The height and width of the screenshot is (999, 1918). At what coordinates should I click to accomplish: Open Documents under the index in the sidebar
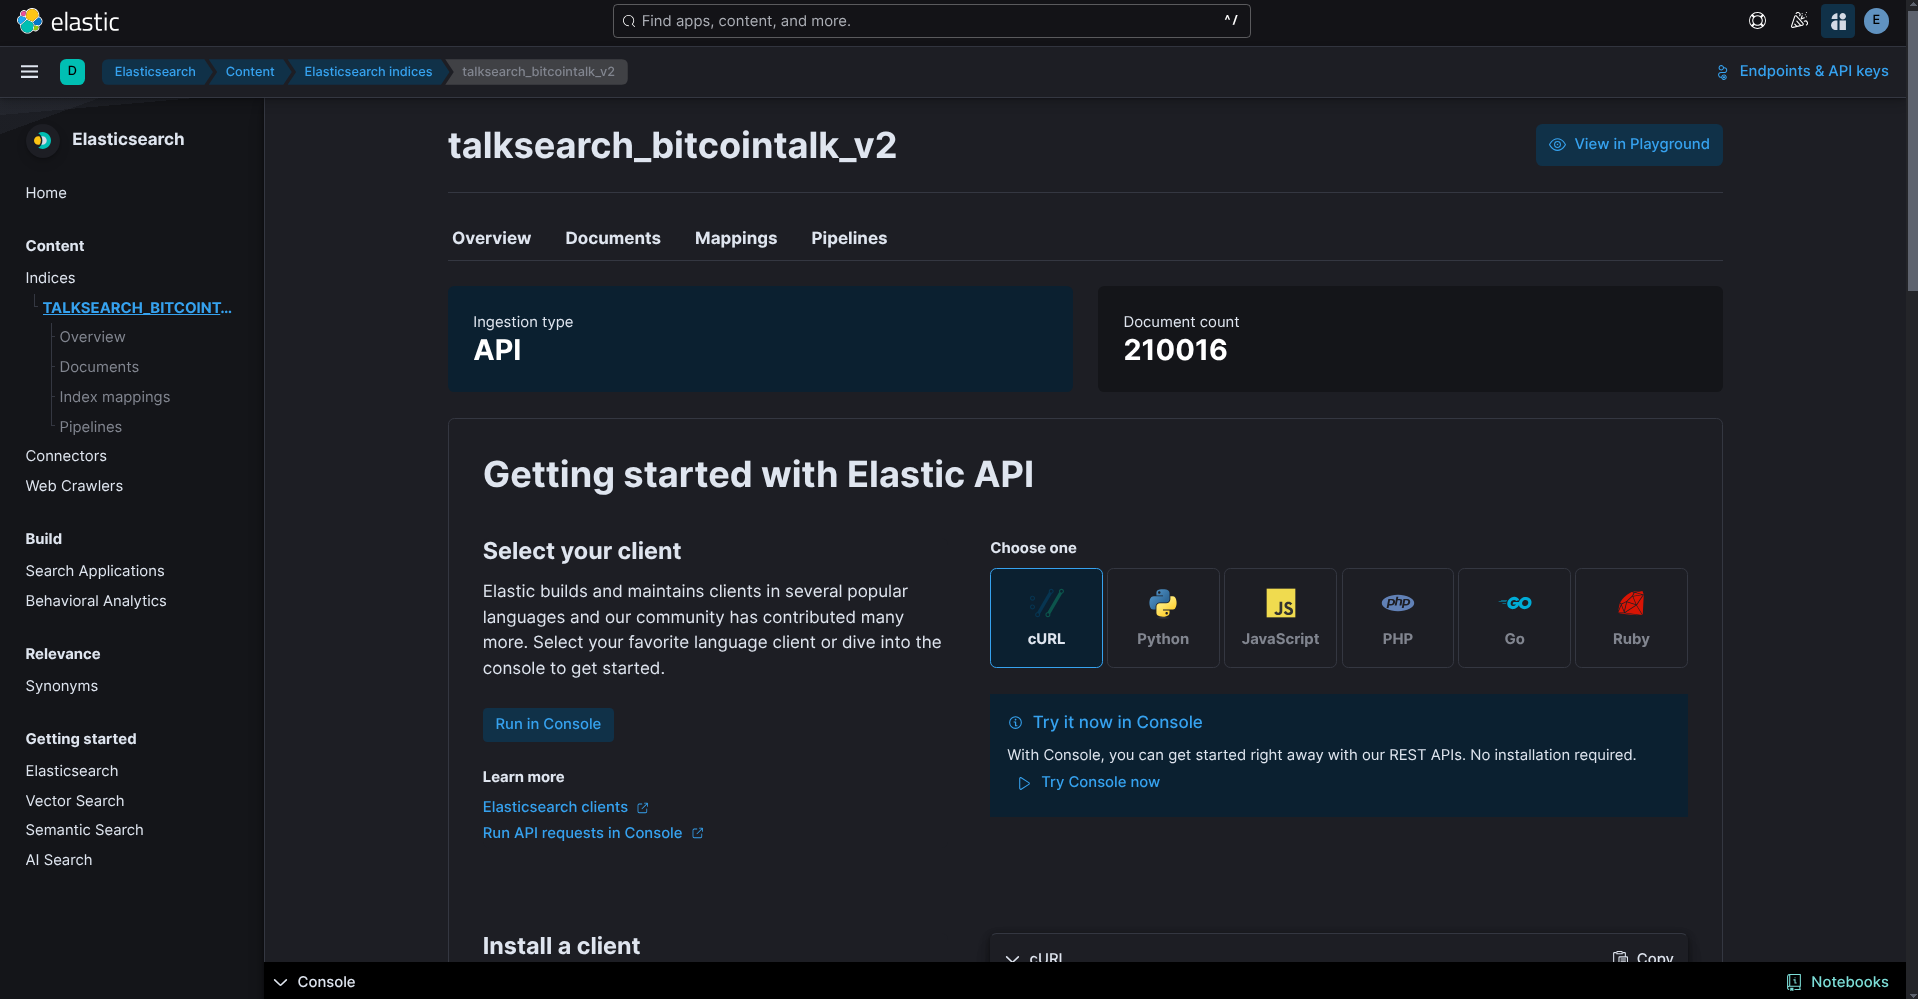(99, 367)
